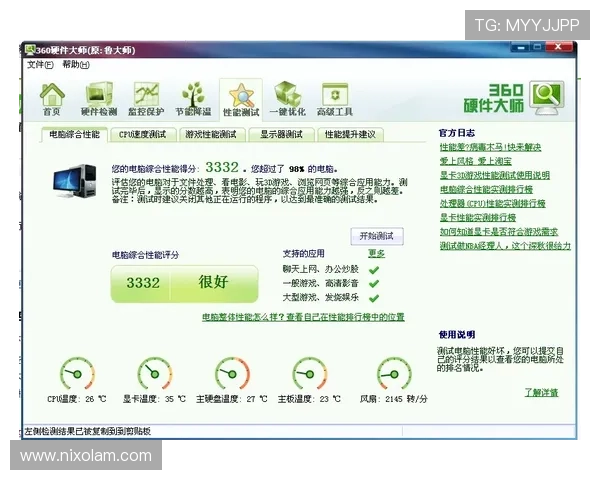Click the 主硬盘温度: 27 ℃ reading

pos(232,399)
